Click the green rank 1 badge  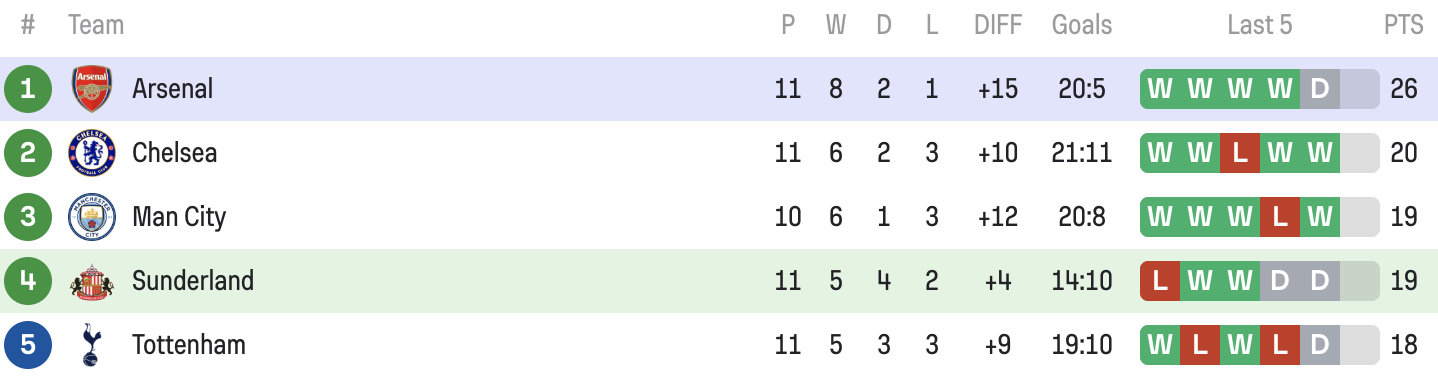(x=28, y=89)
